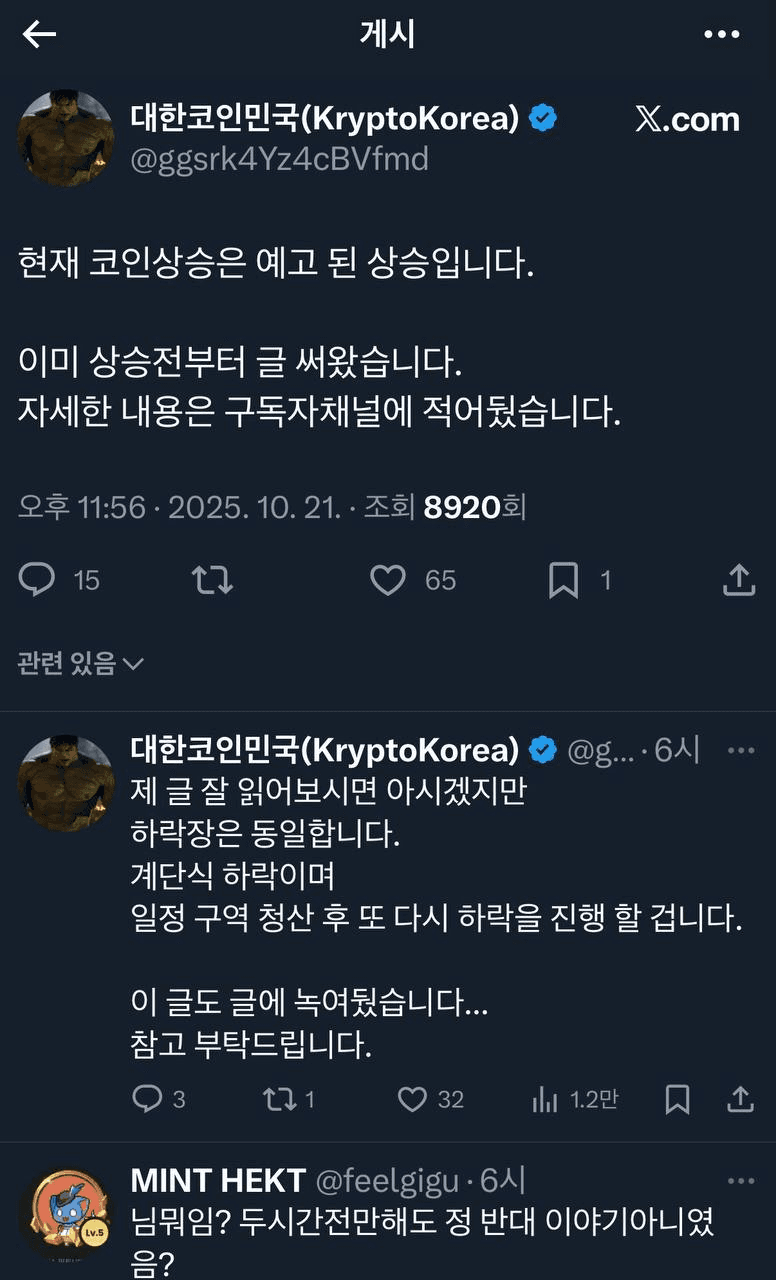Repost the KryptoKorea reply
The width and height of the screenshot is (776, 1280).
pos(280,1100)
